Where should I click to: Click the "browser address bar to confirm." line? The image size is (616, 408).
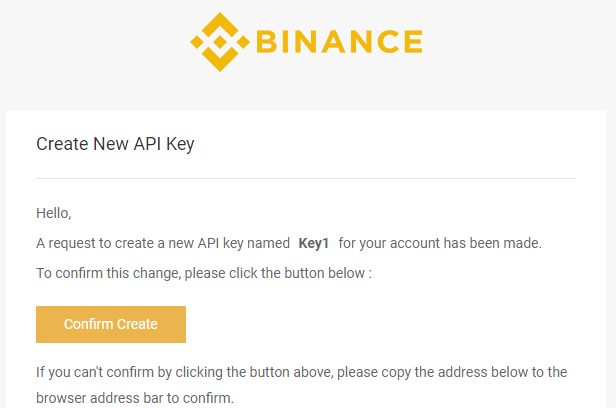click(135, 398)
